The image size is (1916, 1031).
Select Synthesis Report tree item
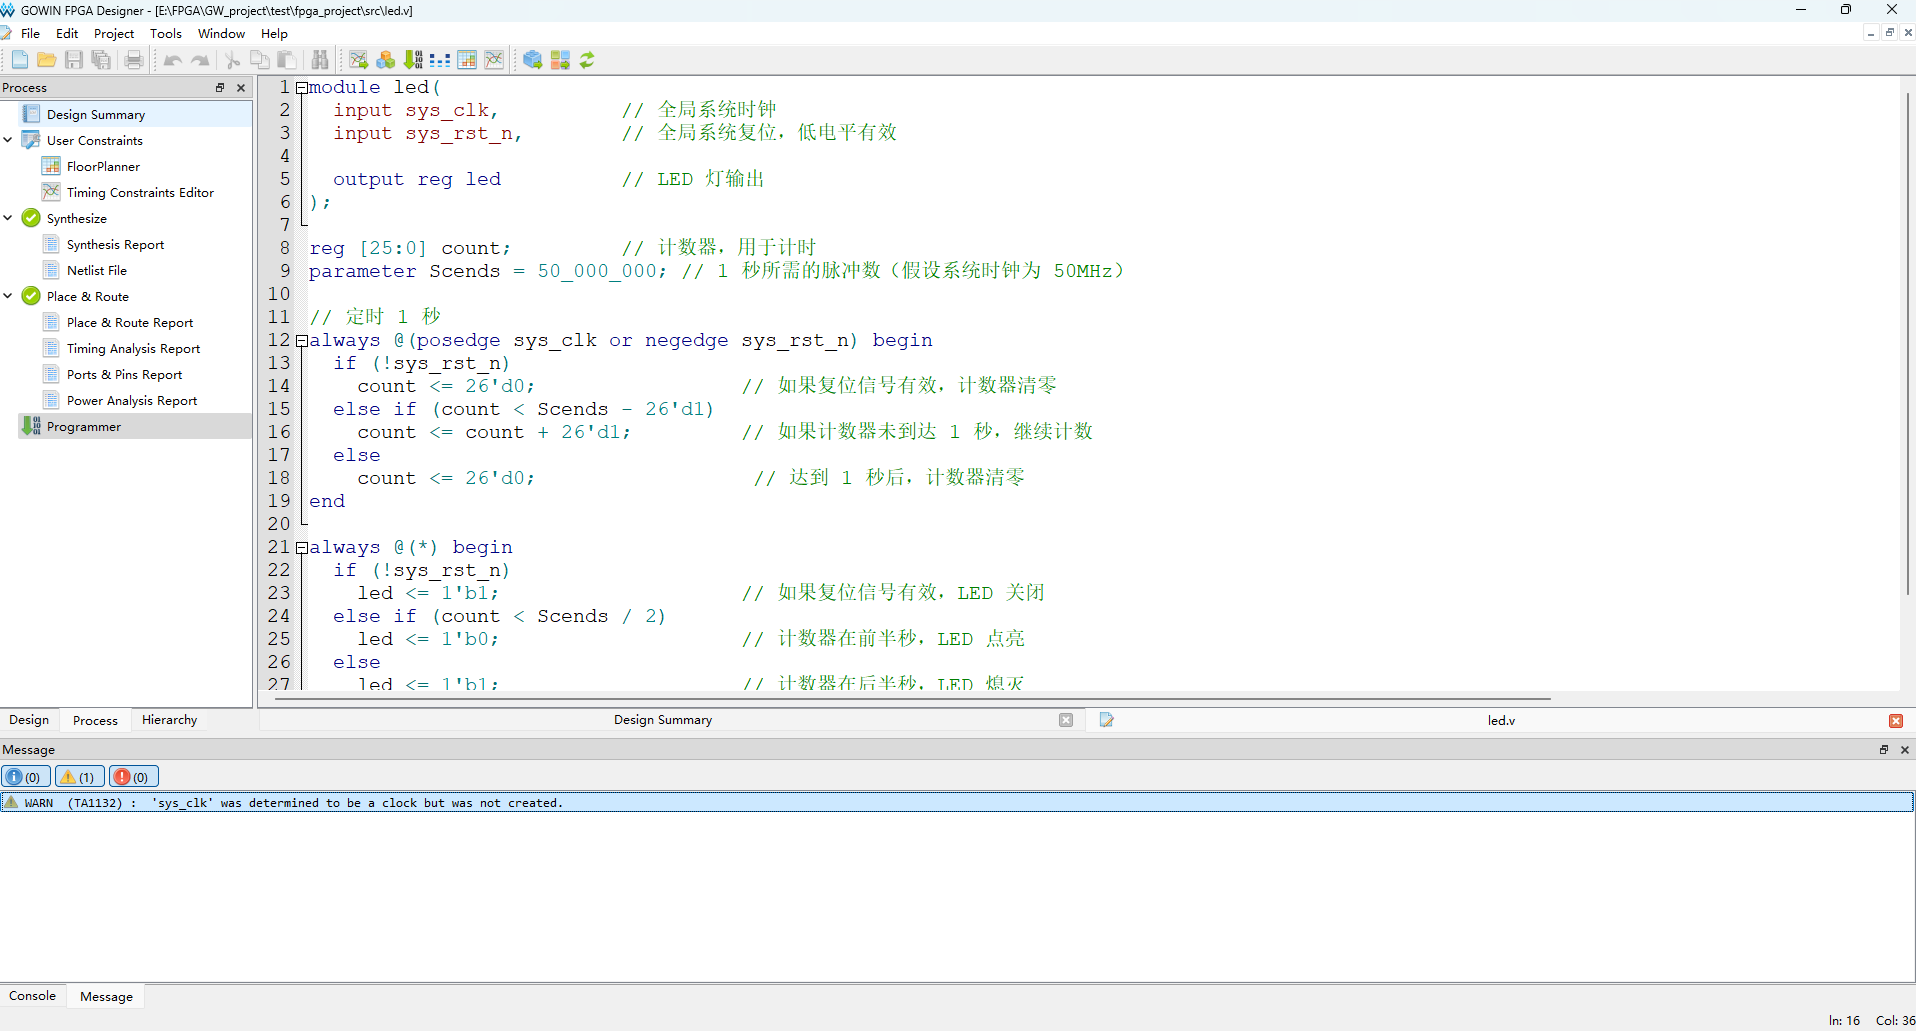click(115, 244)
